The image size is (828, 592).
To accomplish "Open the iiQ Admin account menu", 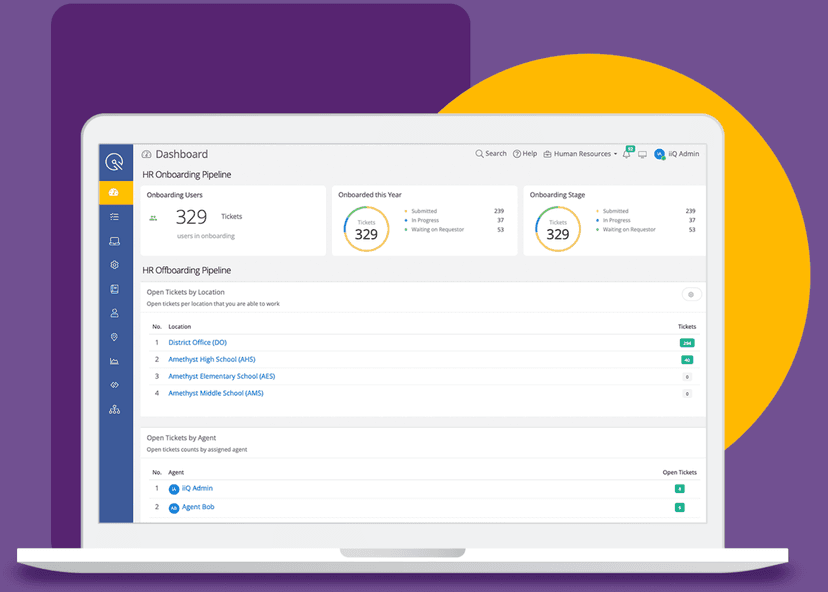I will pyautogui.click(x=677, y=154).
